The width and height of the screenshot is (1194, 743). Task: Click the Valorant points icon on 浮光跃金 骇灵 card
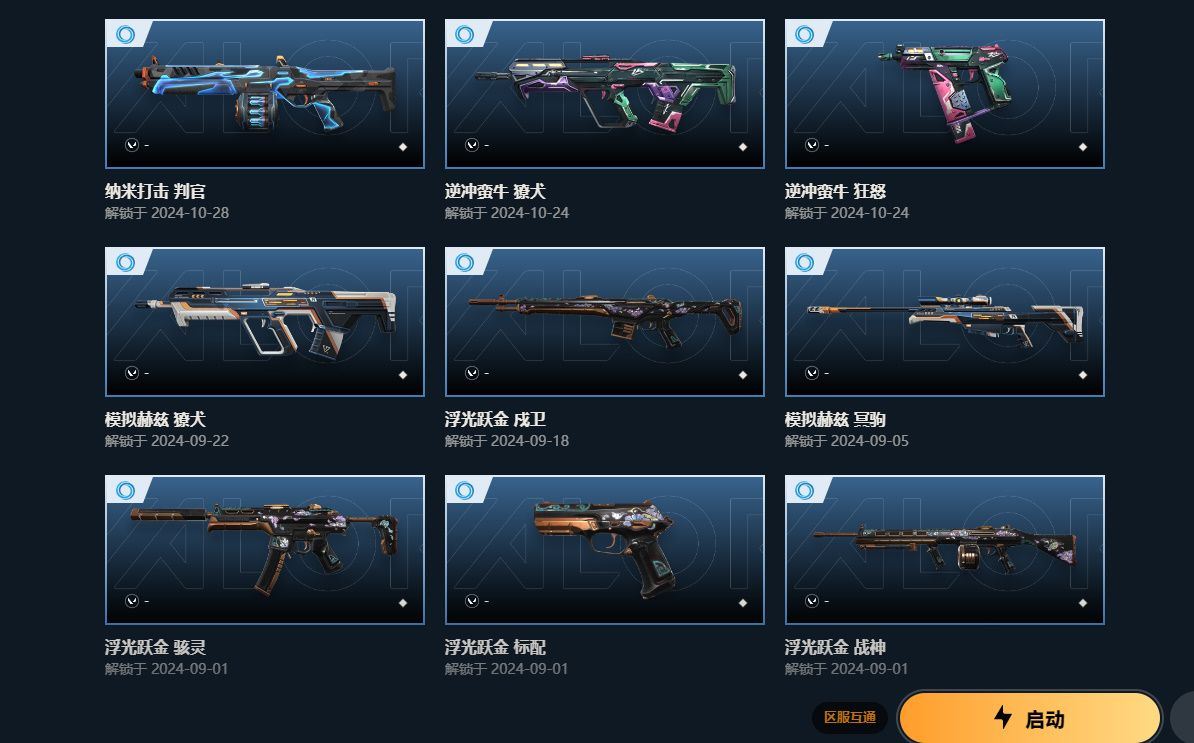click(x=132, y=601)
